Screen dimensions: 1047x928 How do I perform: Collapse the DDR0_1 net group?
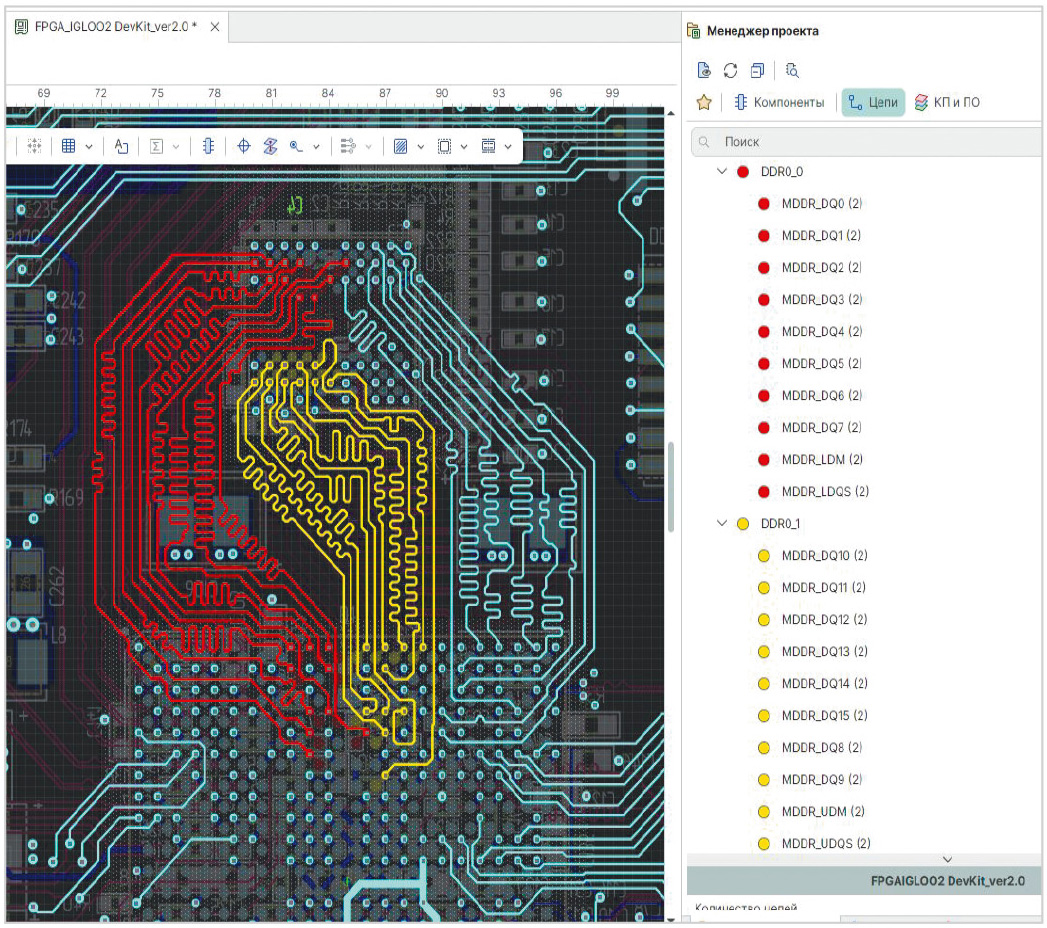coord(722,524)
